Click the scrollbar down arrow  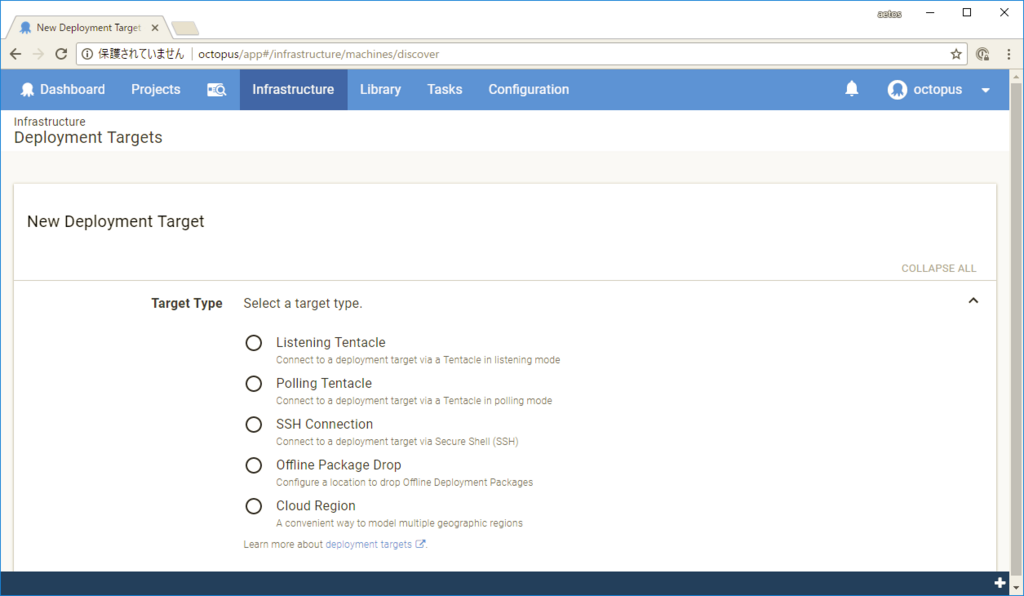1016,587
